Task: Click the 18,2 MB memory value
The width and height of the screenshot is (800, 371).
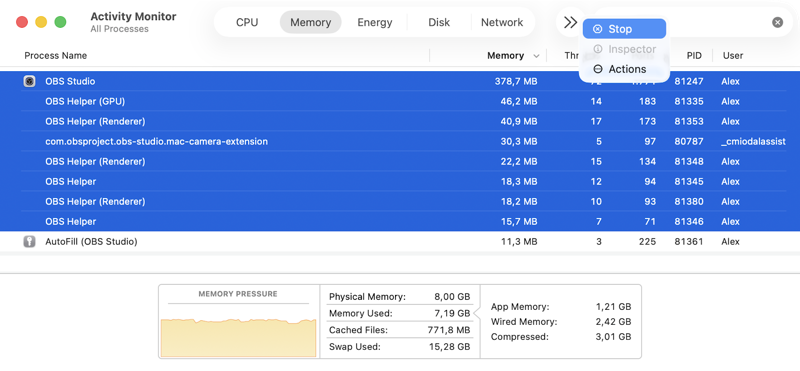Action: click(x=518, y=201)
